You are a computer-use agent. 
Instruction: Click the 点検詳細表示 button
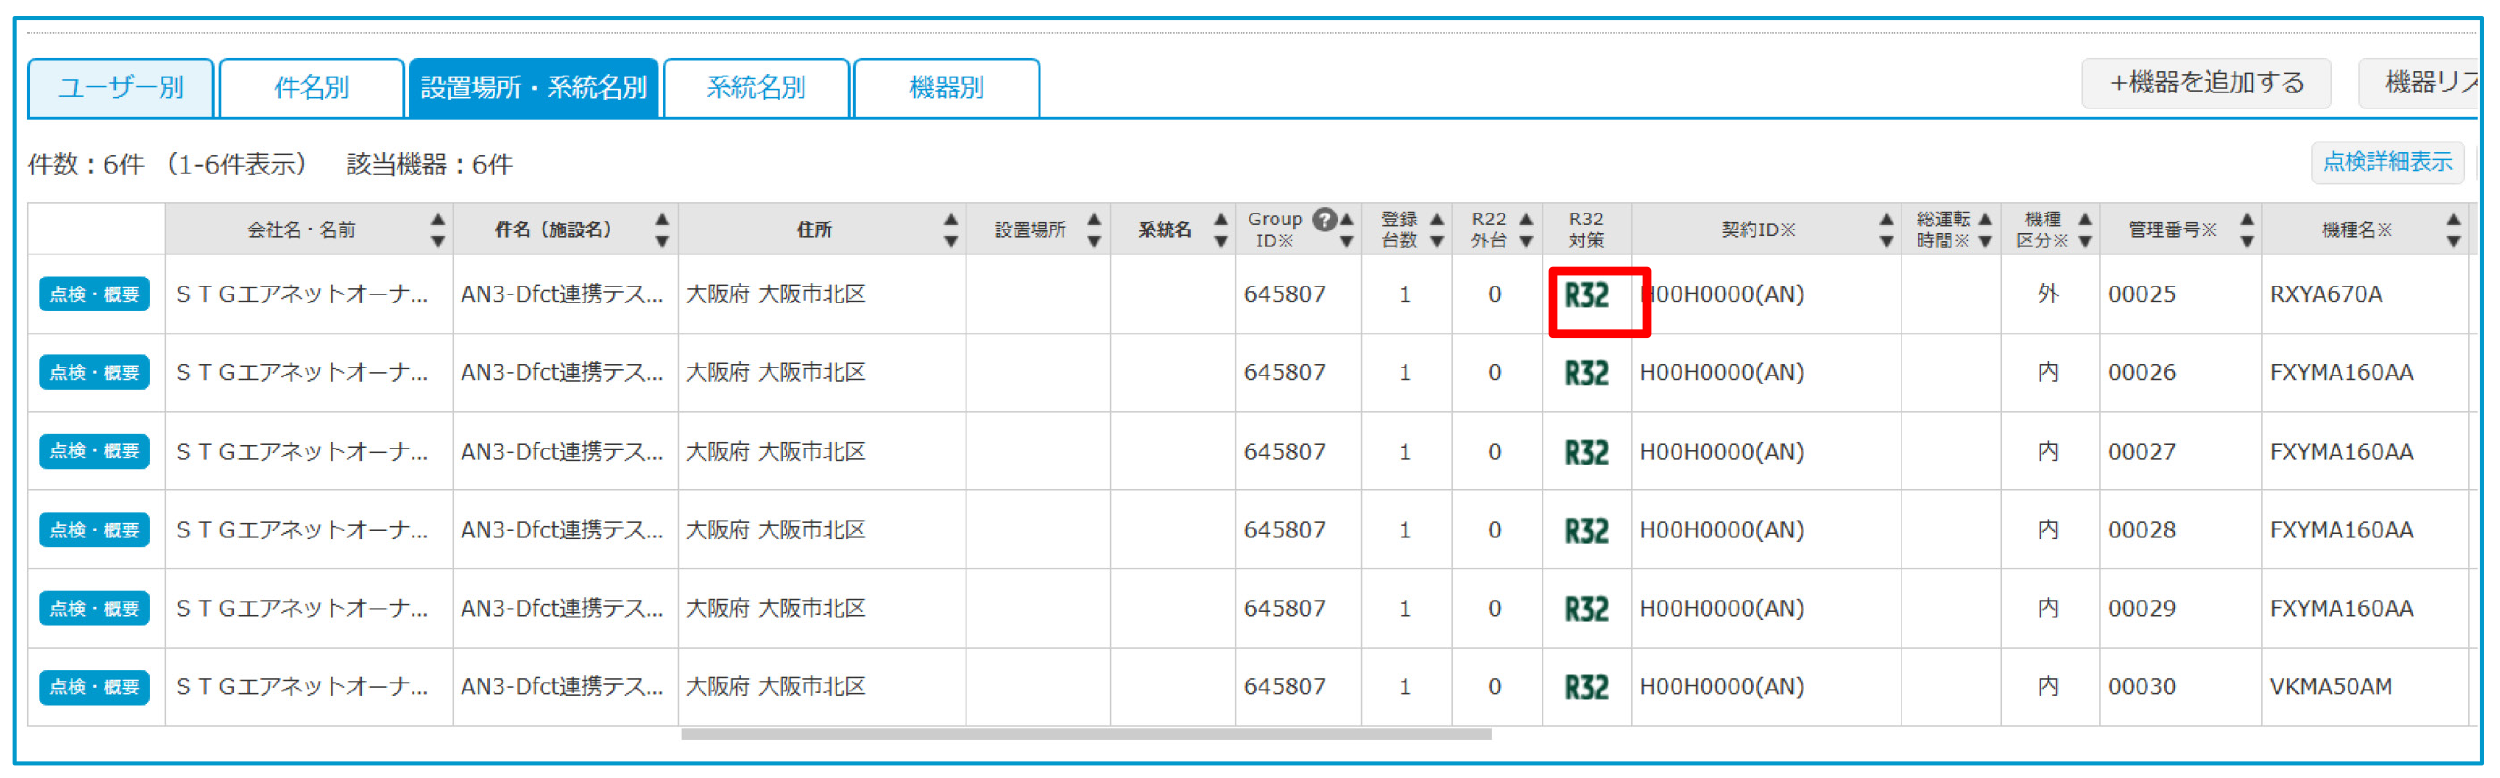pos(2386,162)
